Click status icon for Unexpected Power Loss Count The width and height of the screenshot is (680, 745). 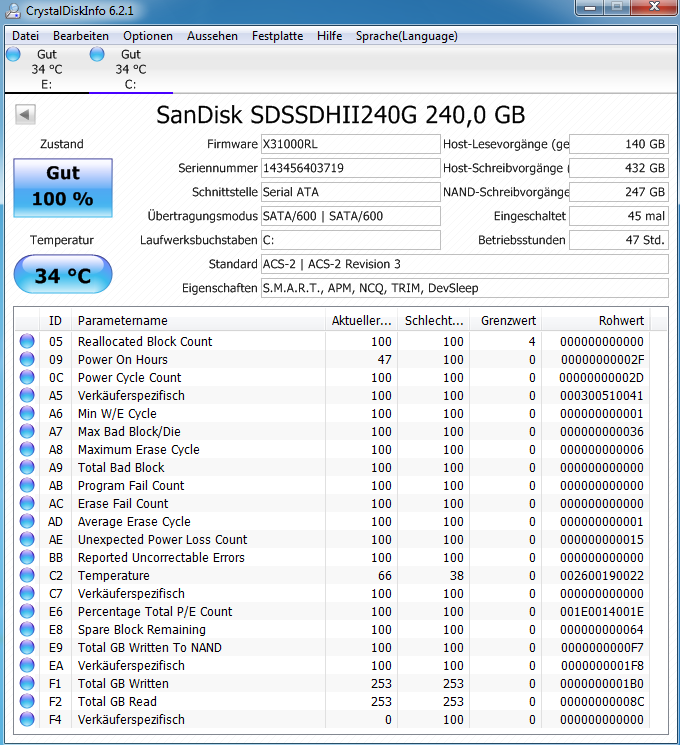[x=27, y=539]
